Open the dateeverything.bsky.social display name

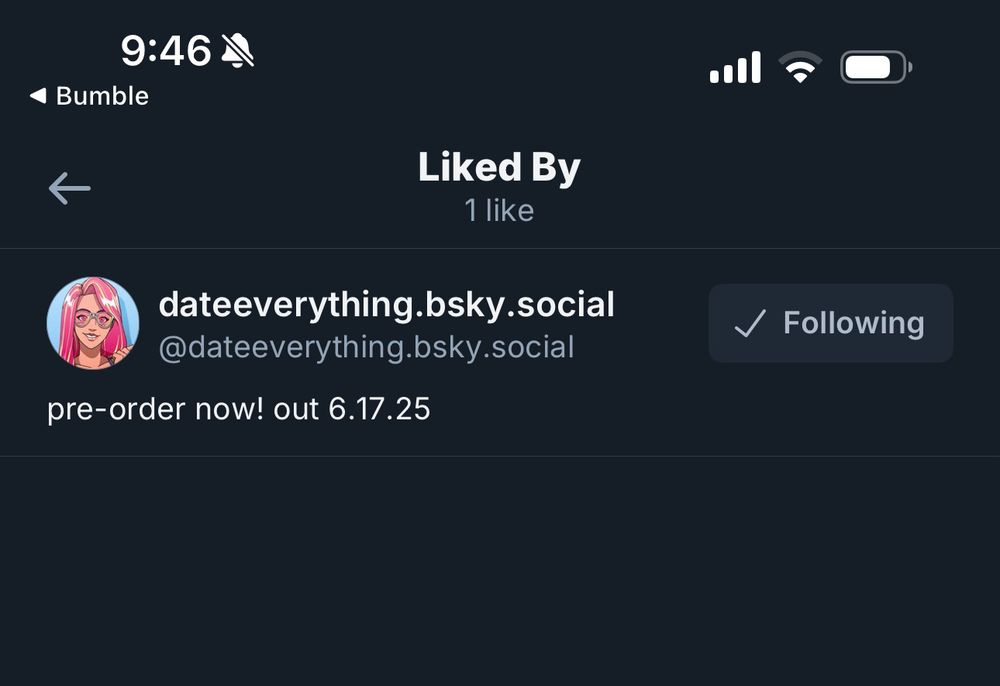pos(386,304)
